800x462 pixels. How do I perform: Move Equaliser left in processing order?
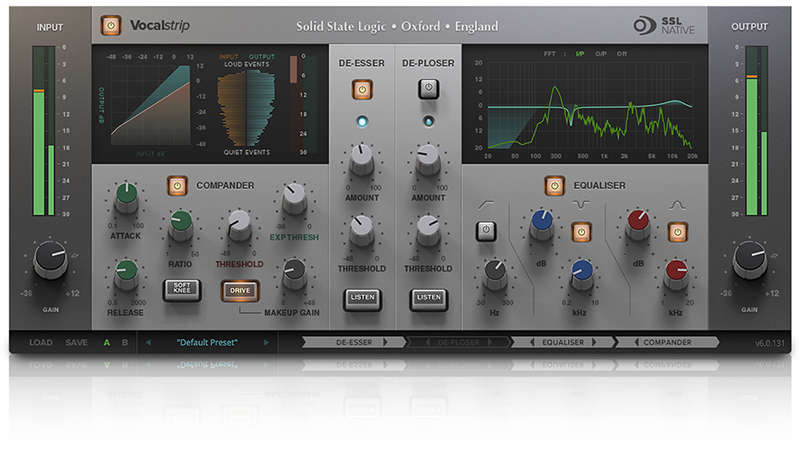(532, 342)
